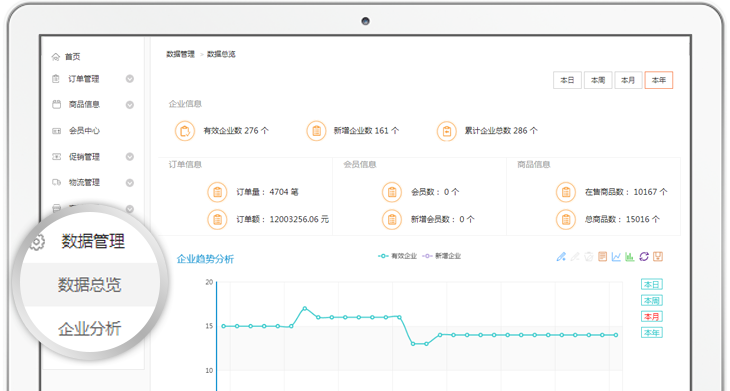The width and height of the screenshot is (730, 391).
Task: Click the purple restore refresh icon
Action: click(x=644, y=256)
